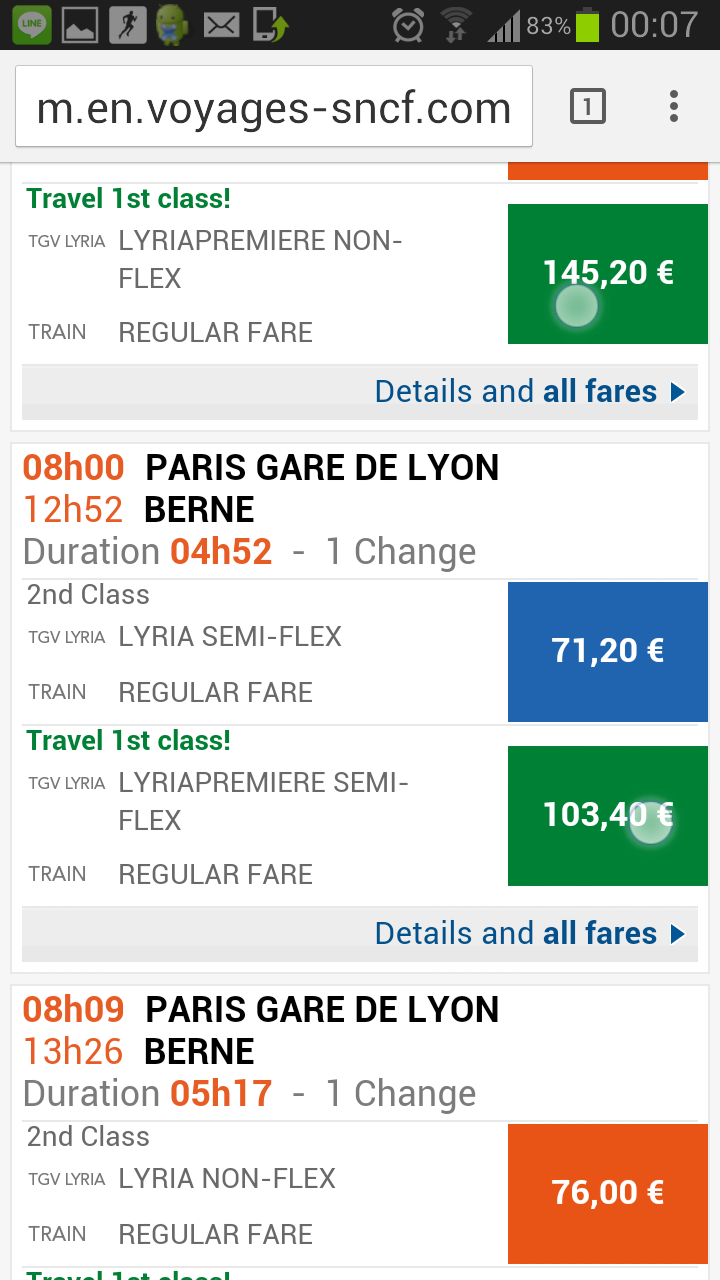The width and height of the screenshot is (720, 1280).
Task: Tap the Android robot notification icon
Action: tap(173, 24)
